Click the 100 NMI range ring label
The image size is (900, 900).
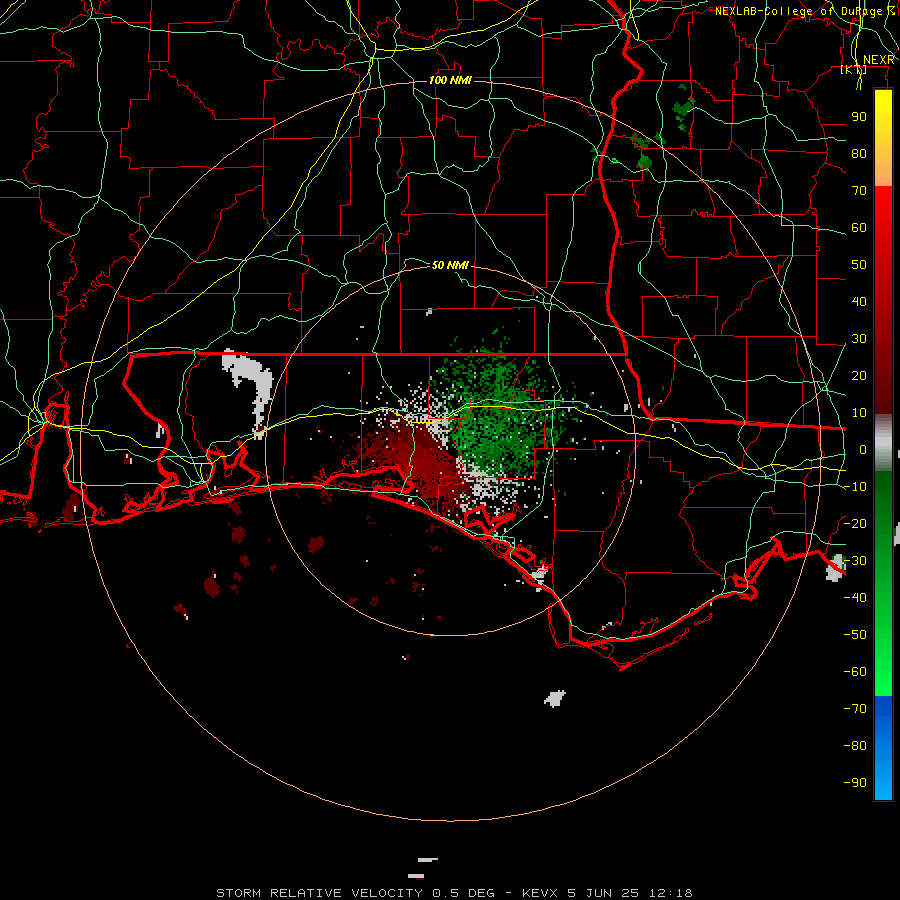pos(451,80)
